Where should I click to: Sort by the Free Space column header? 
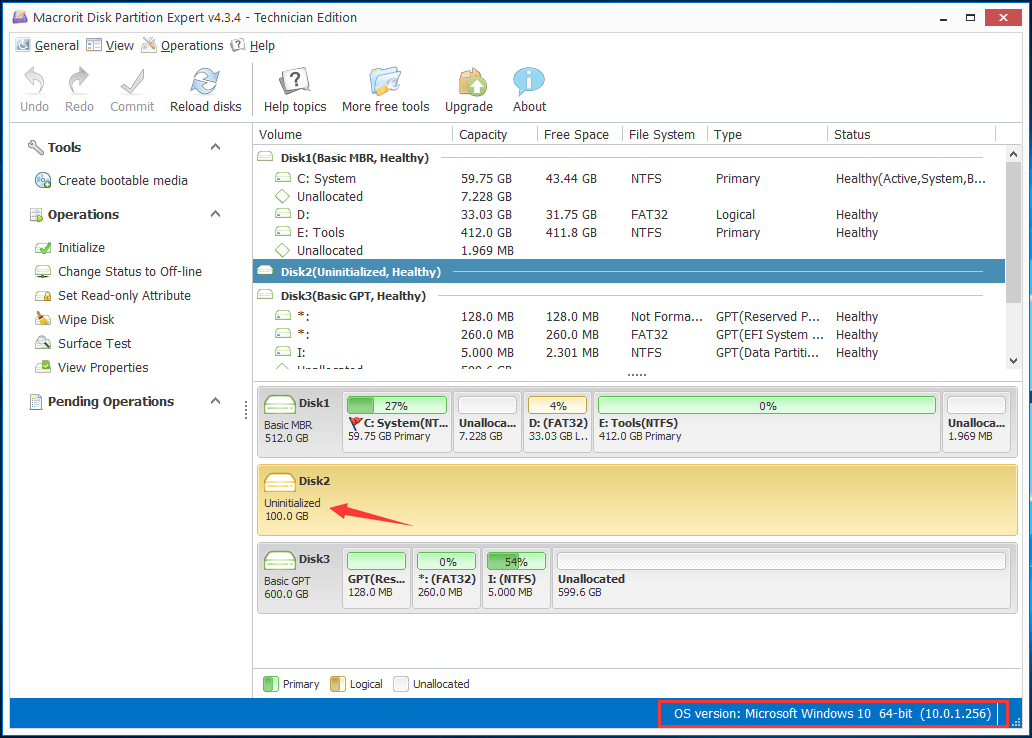[580, 134]
